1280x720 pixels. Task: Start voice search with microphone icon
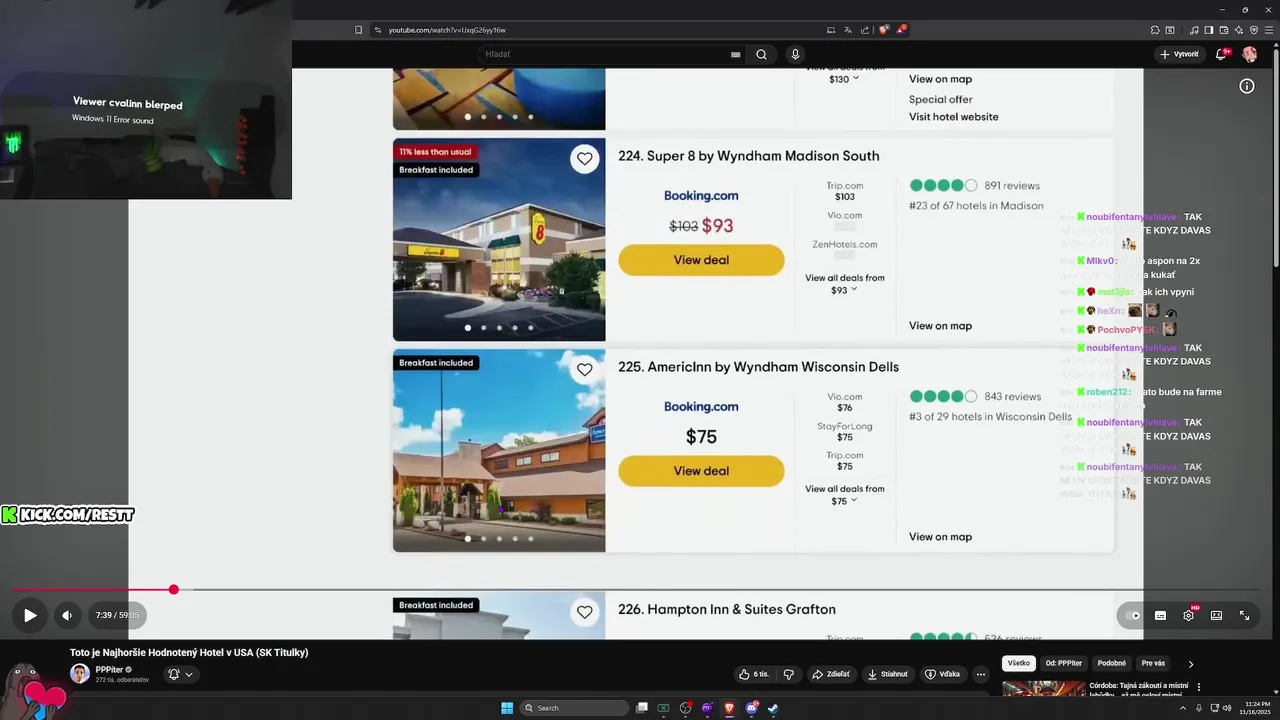pyautogui.click(x=795, y=54)
